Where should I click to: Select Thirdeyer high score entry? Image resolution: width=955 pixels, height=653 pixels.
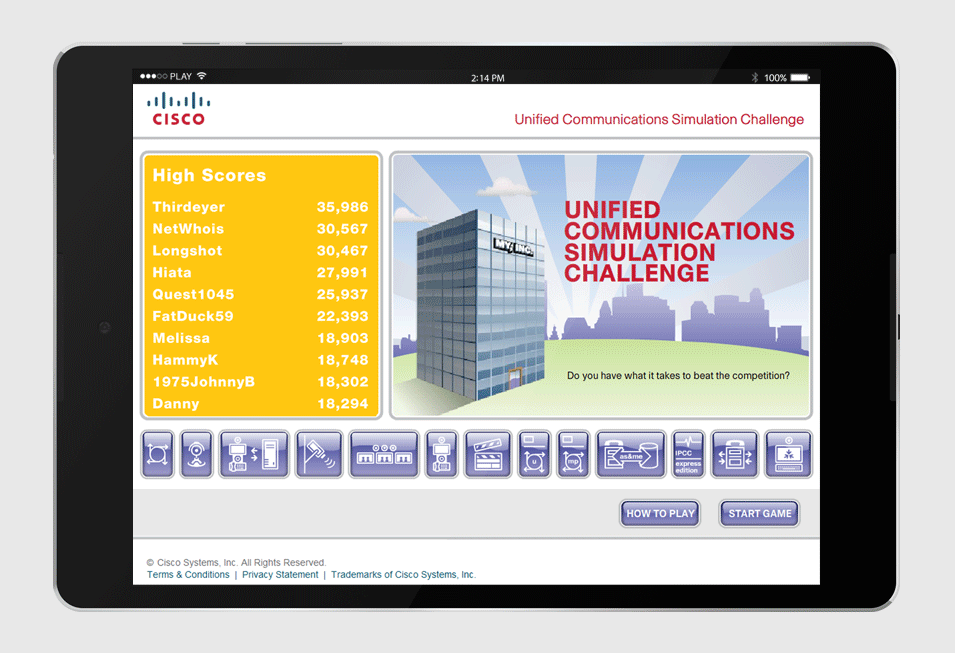261,207
